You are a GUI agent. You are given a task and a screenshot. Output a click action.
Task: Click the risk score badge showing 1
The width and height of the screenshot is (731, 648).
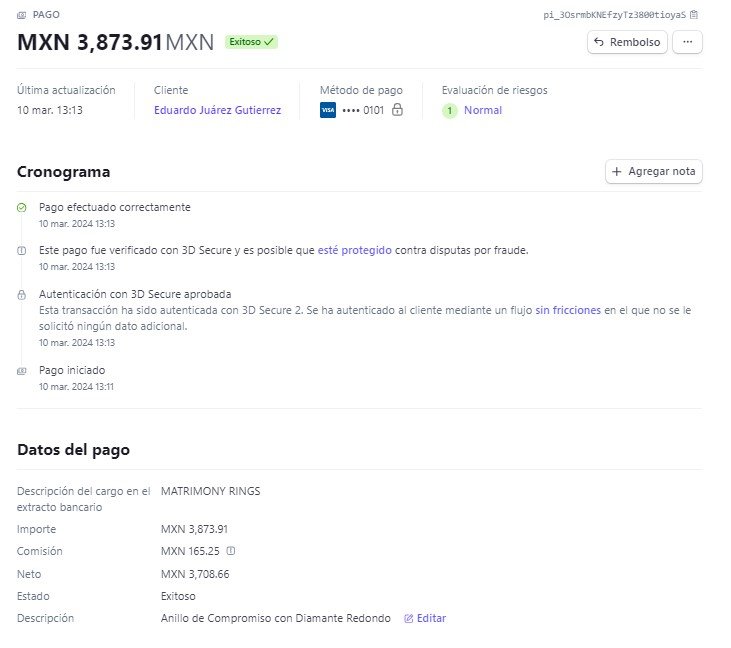click(x=449, y=110)
